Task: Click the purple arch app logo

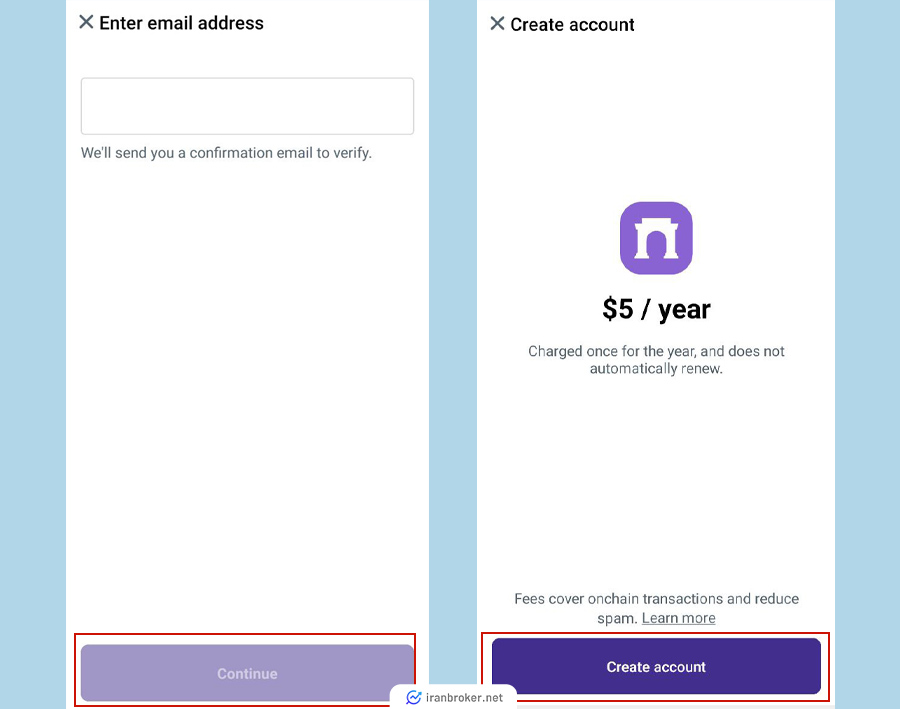Action: [x=656, y=238]
